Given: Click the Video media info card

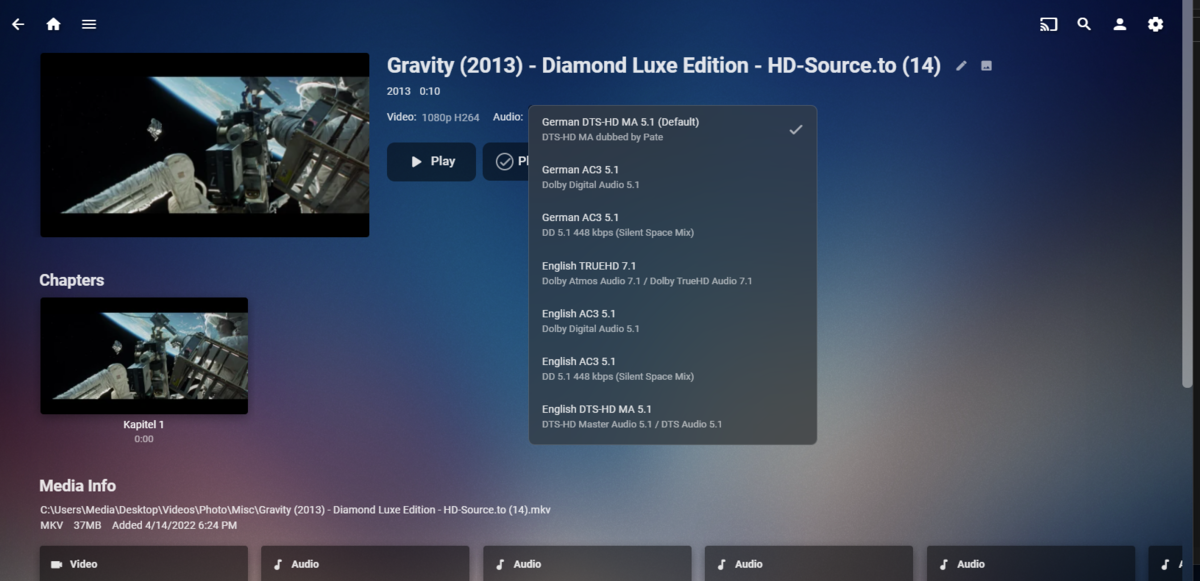Looking at the screenshot, I should coord(144,564).
